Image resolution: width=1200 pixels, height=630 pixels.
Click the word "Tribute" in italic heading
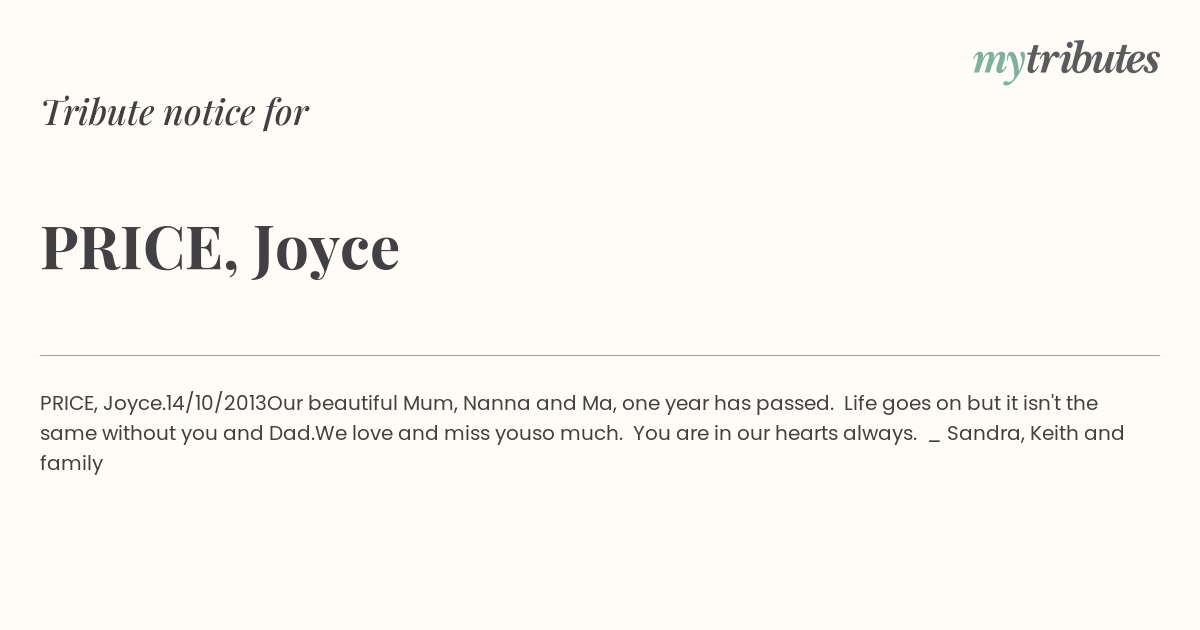(x=97, y=112)
